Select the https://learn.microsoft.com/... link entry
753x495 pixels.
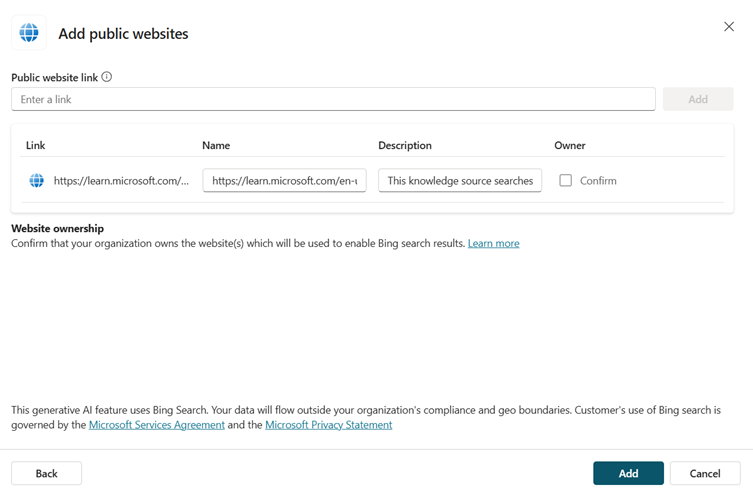121,181
